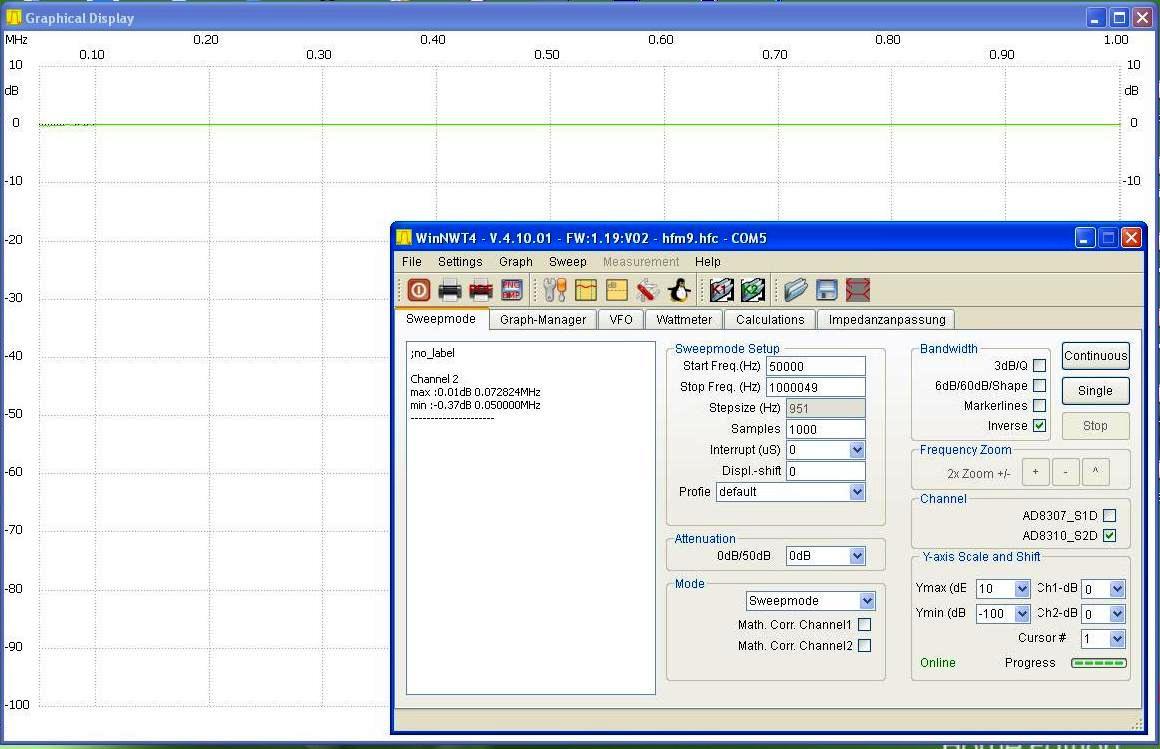1160x749 pixels.
Task: Click the black printer icon
Action: point(450,290)
